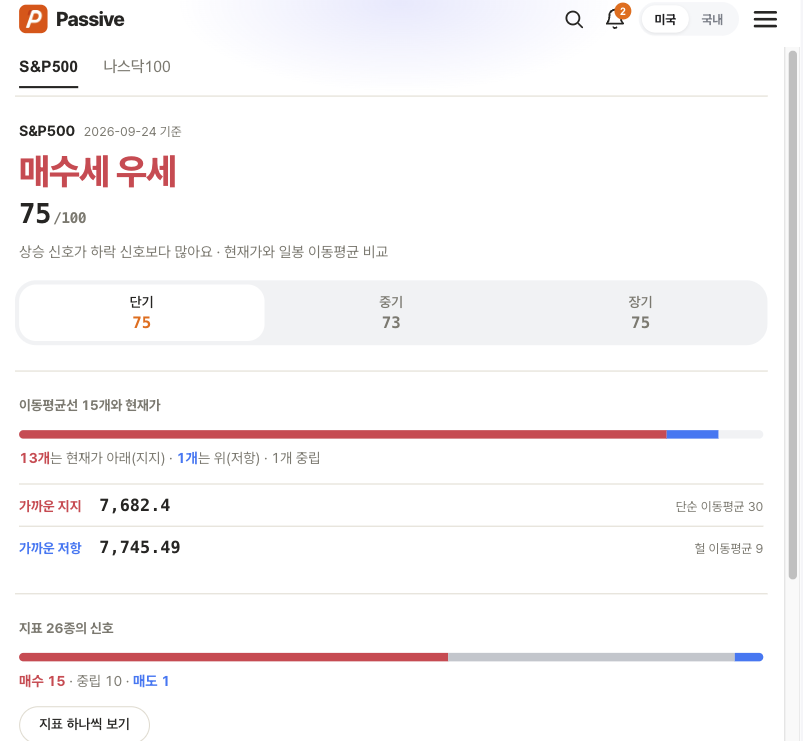Click the Passive brand name

[x=90, y=19]
